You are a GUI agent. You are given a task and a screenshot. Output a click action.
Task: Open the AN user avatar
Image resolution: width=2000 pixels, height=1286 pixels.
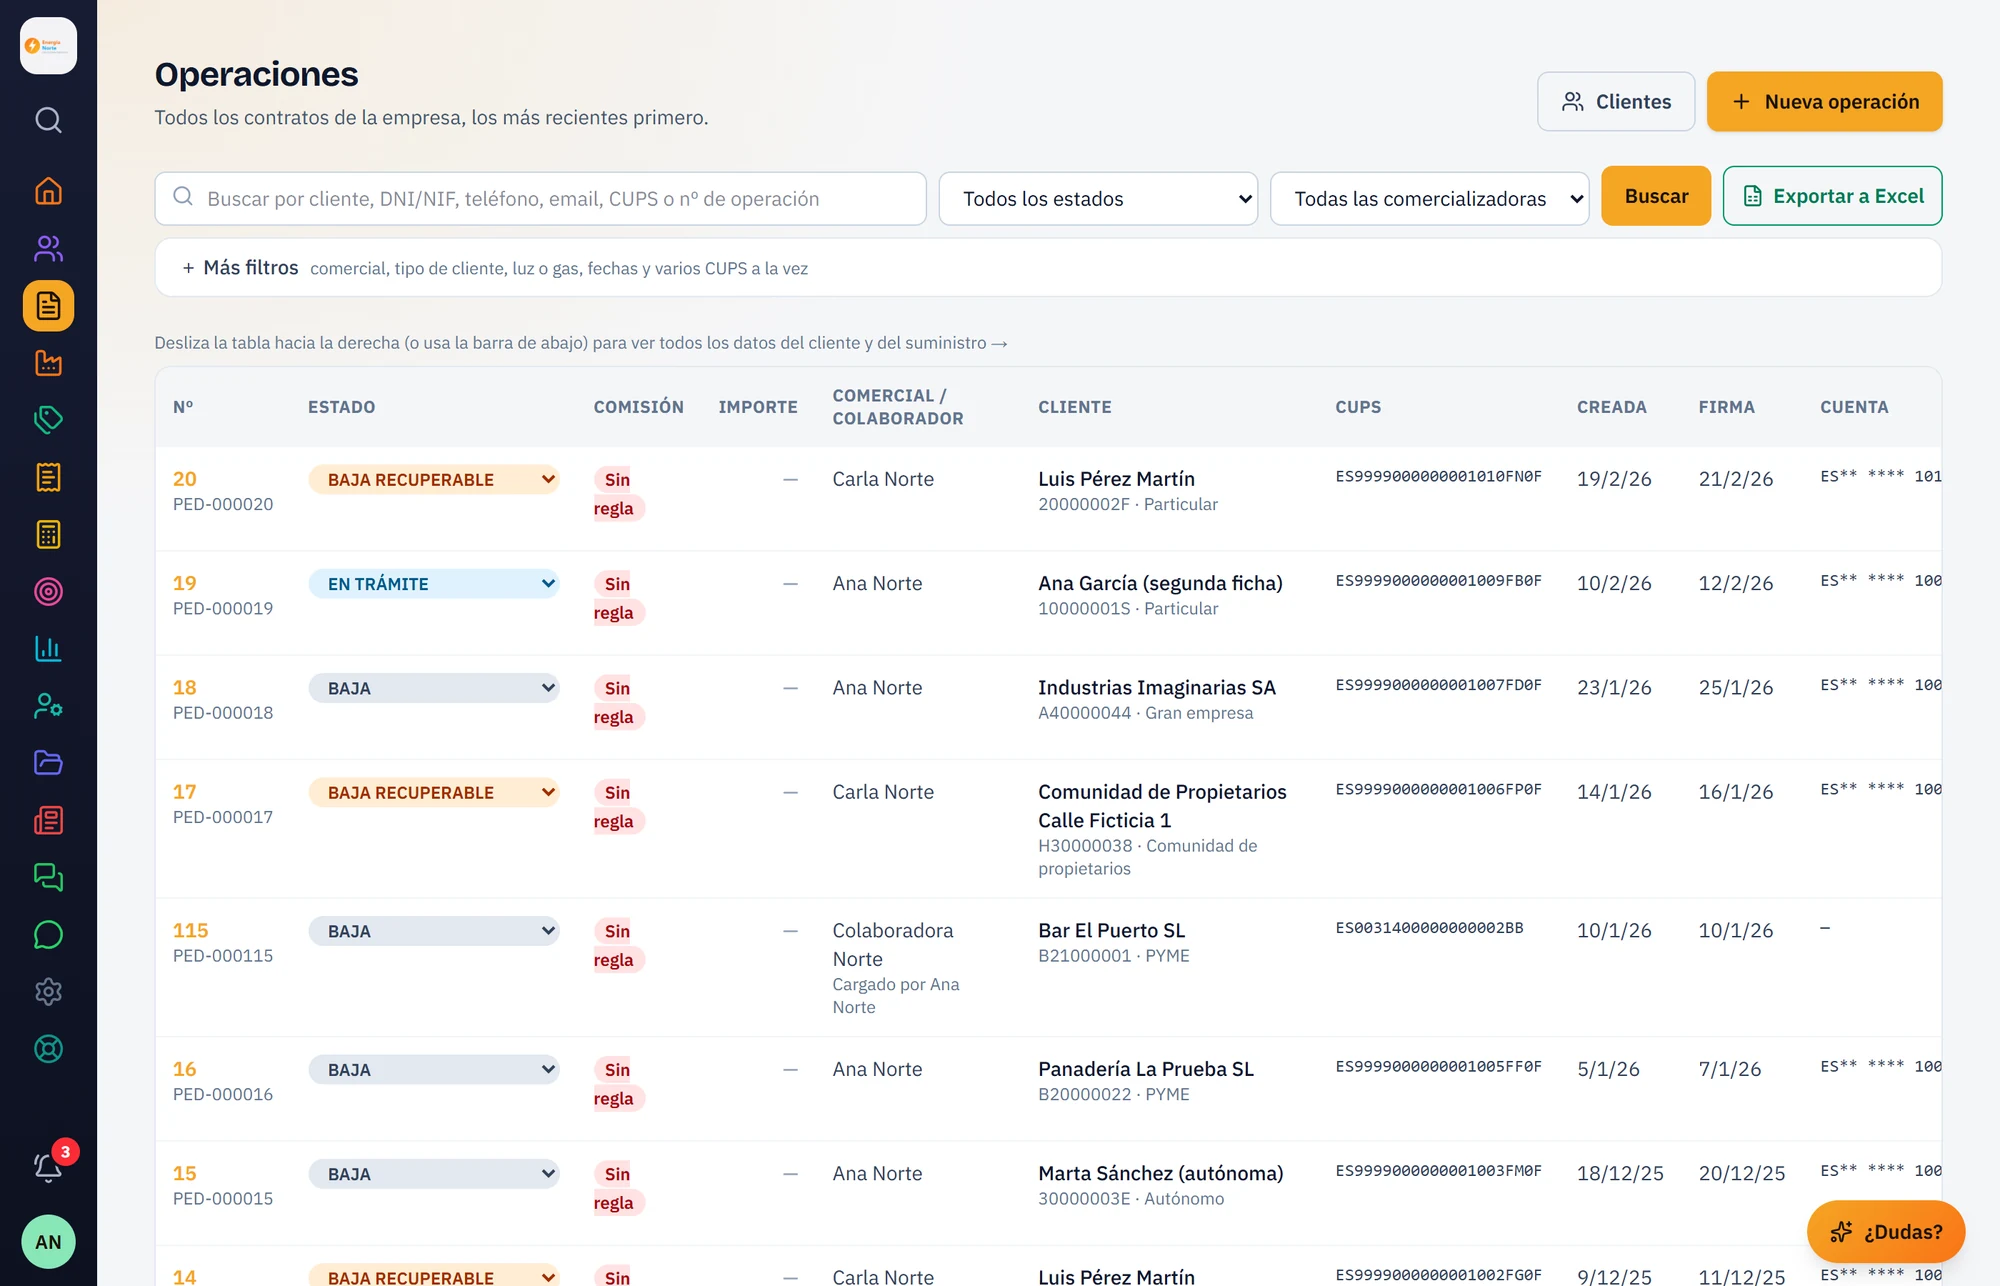pyautogui.click(x=48, y=1242)
